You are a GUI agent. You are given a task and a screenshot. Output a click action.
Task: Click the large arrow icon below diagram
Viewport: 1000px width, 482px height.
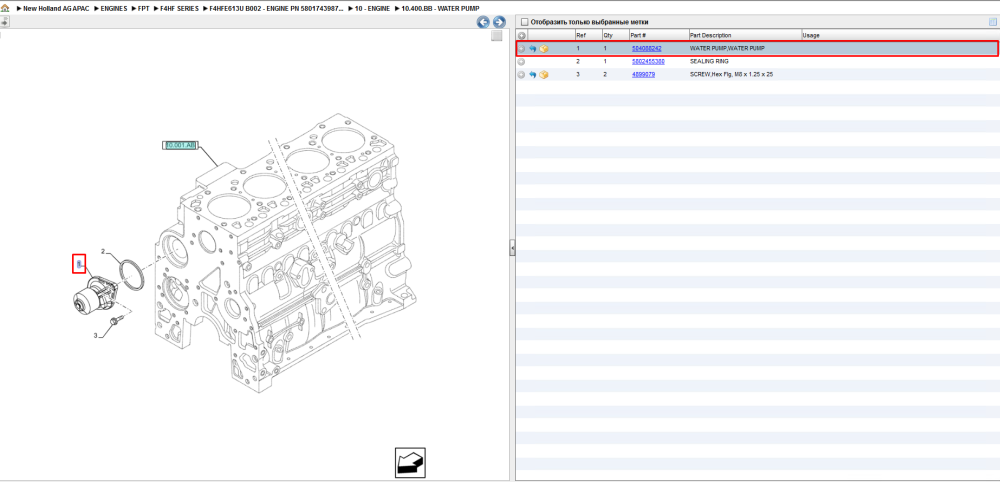(x=410, y=463)
